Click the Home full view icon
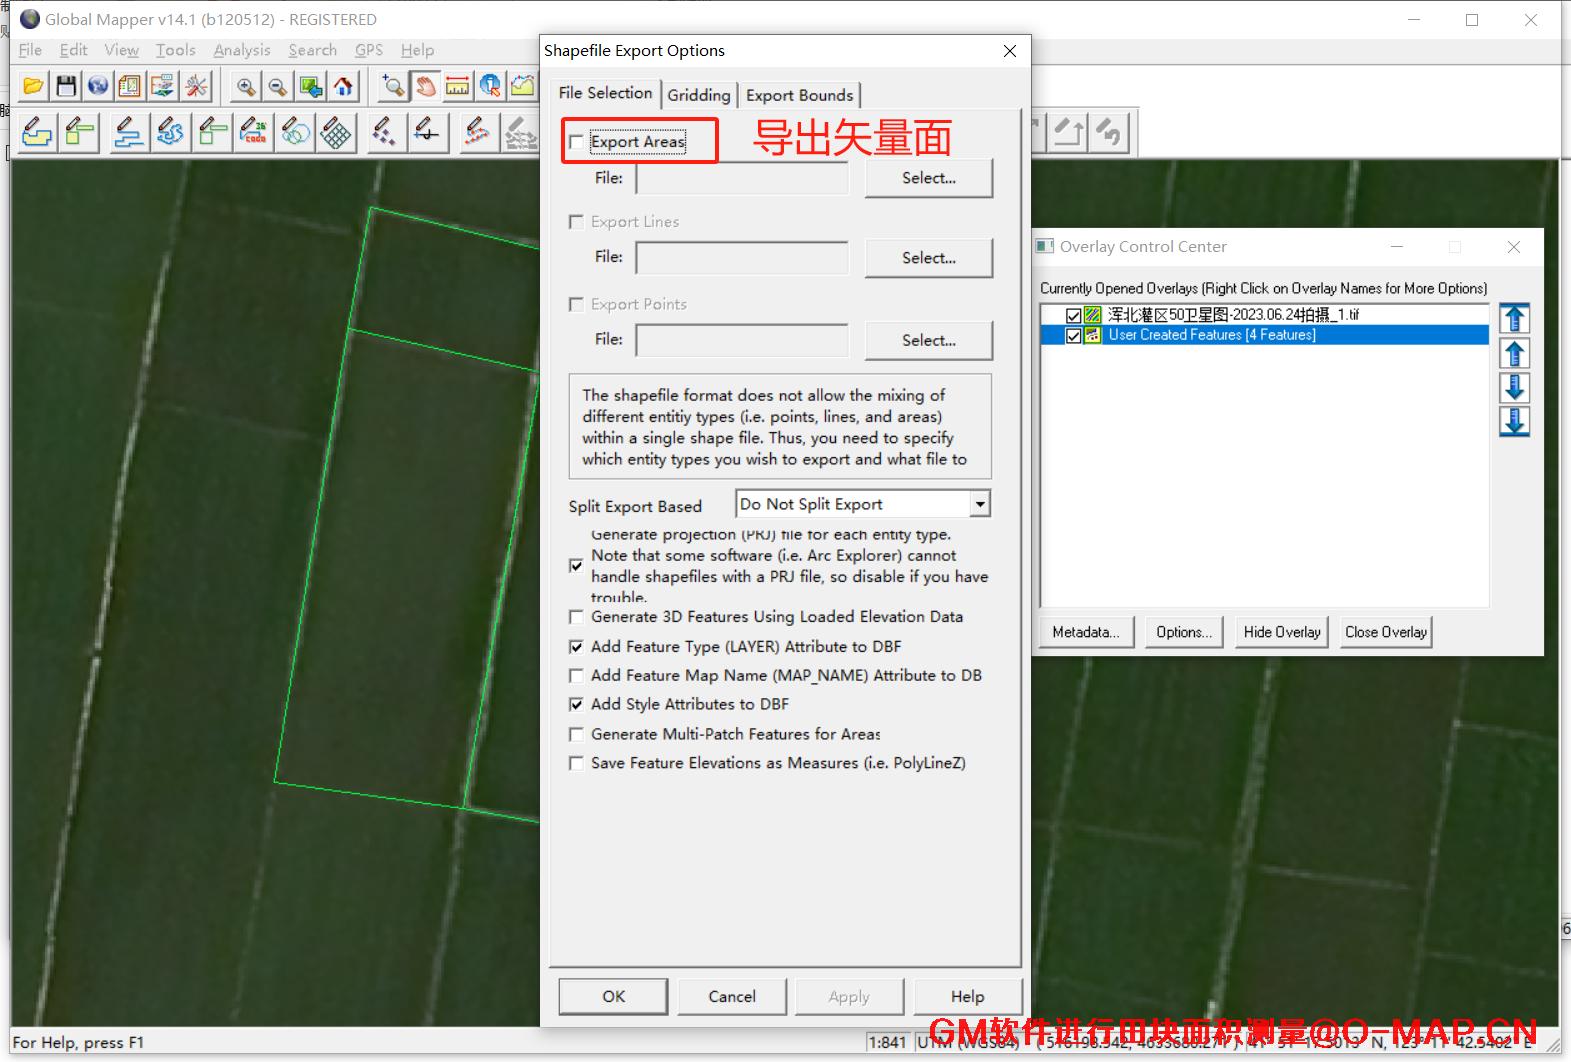1571x1062 pixels. click(x=343, y=87)
